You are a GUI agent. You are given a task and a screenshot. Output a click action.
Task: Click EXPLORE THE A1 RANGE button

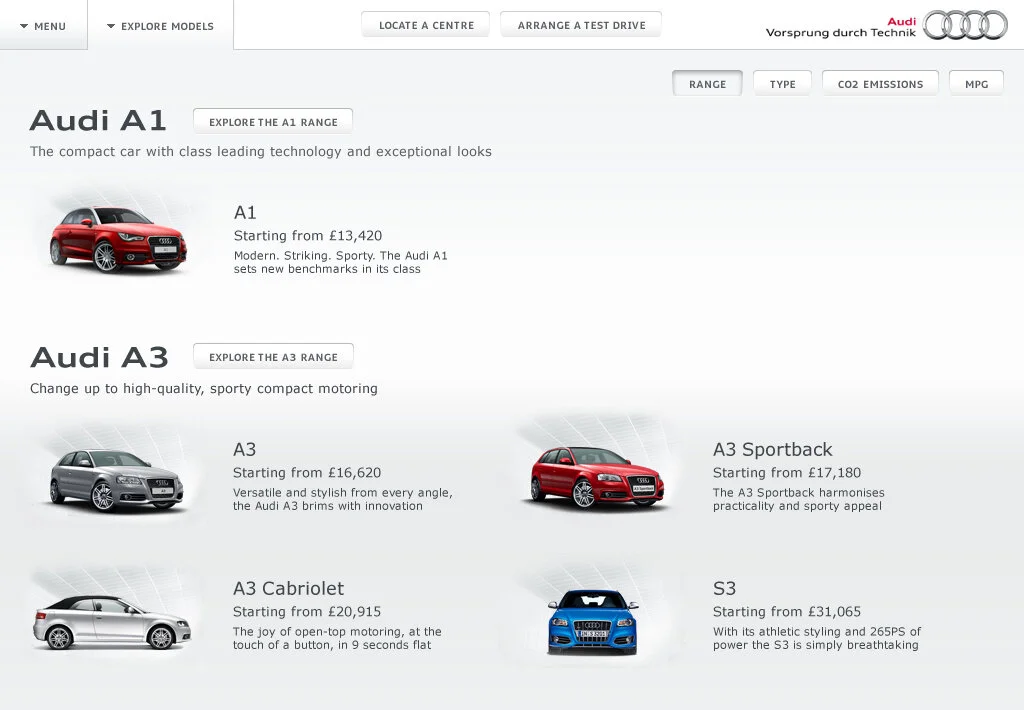pos(273,121)
